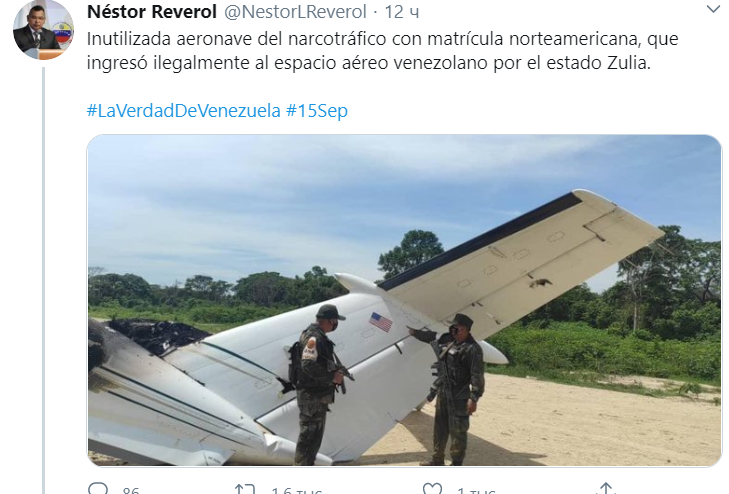The height and width of the screenshot is (494, 729).
Task: Expand the tweet options chevron menu
Action: [x=713, y=9]
